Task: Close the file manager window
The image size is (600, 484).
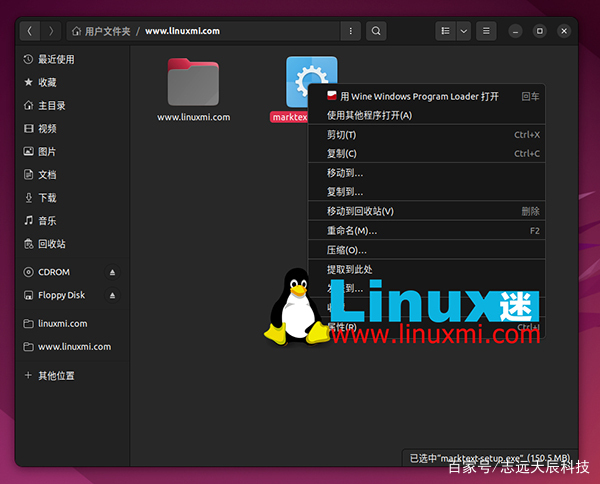Action: pos(564,31)
